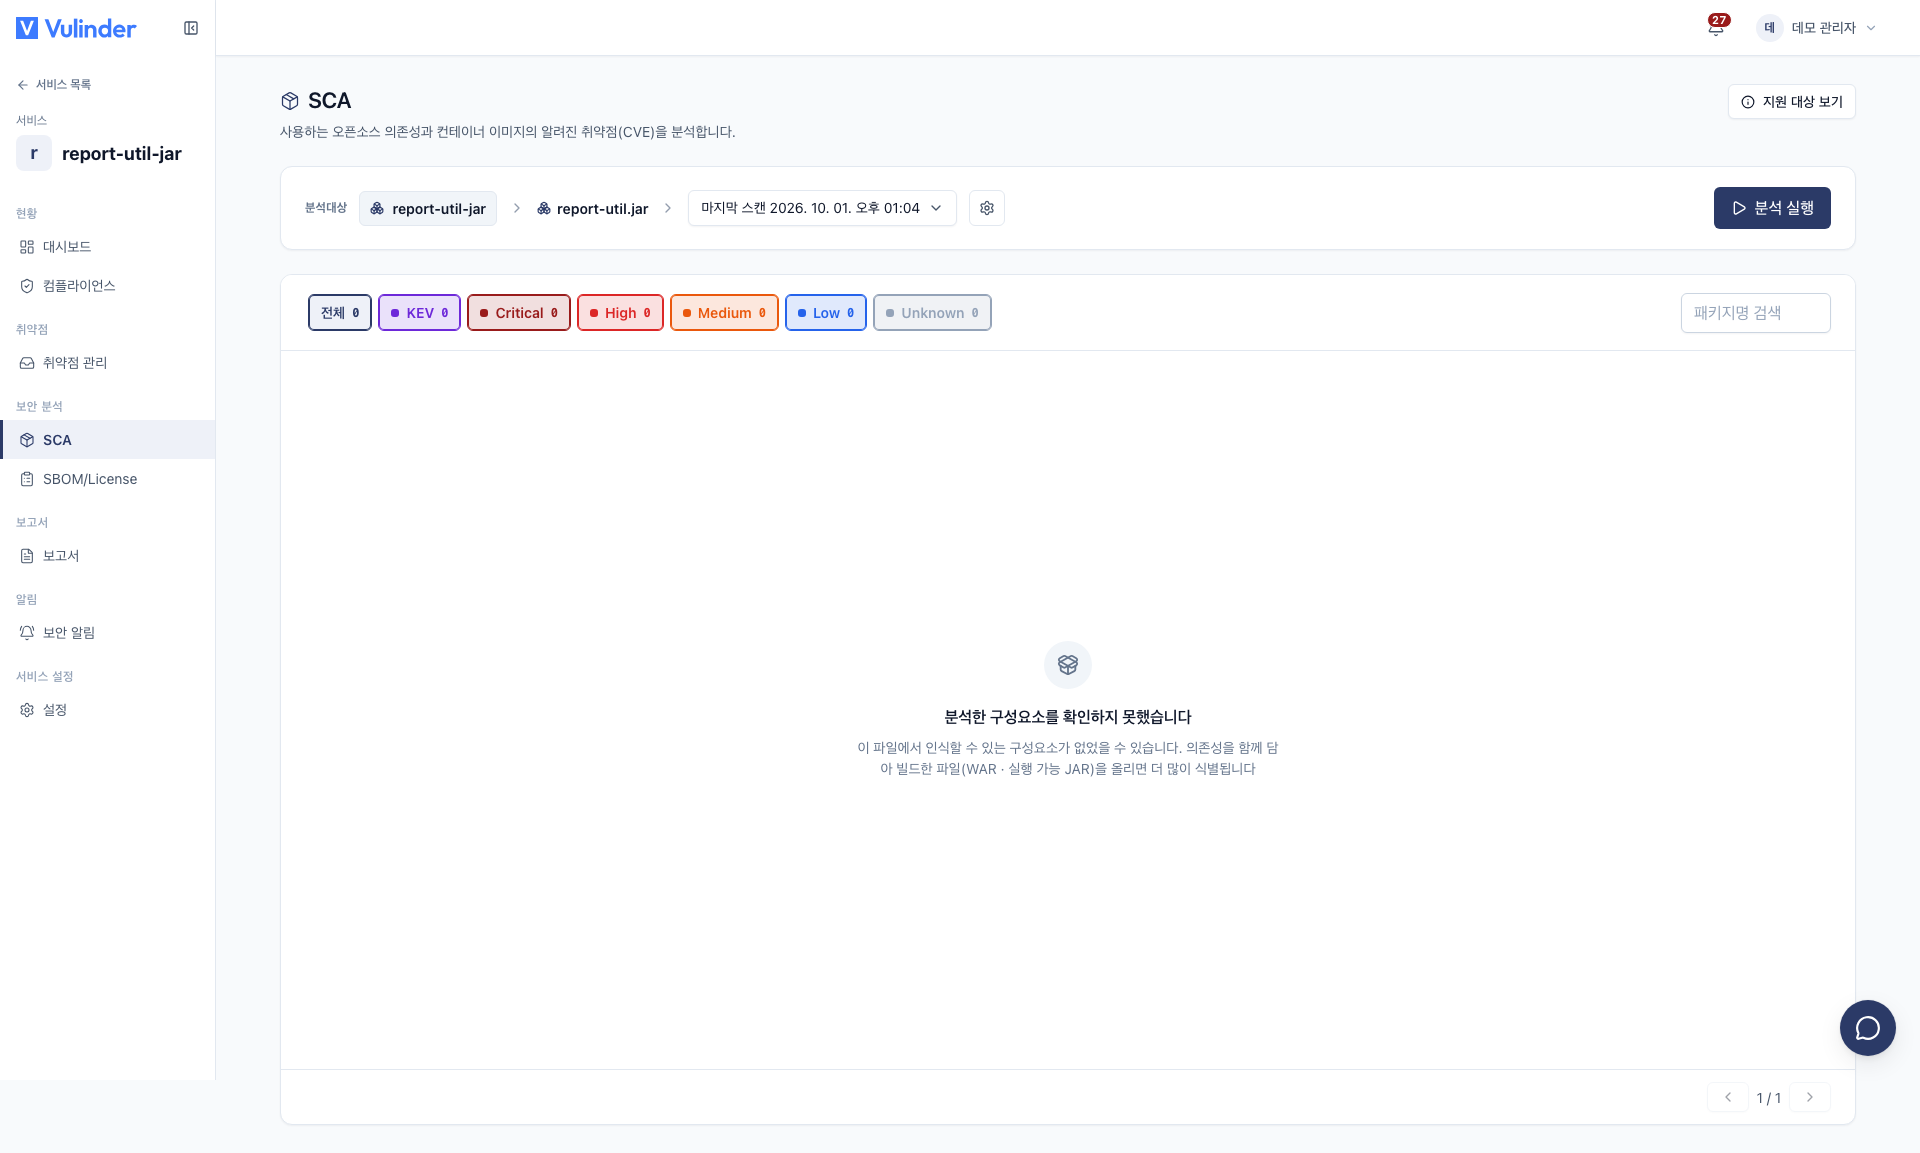Toggle the Low severity filter chip
This screenshot has height=1153, width=1920.
[x=825, y=313]
